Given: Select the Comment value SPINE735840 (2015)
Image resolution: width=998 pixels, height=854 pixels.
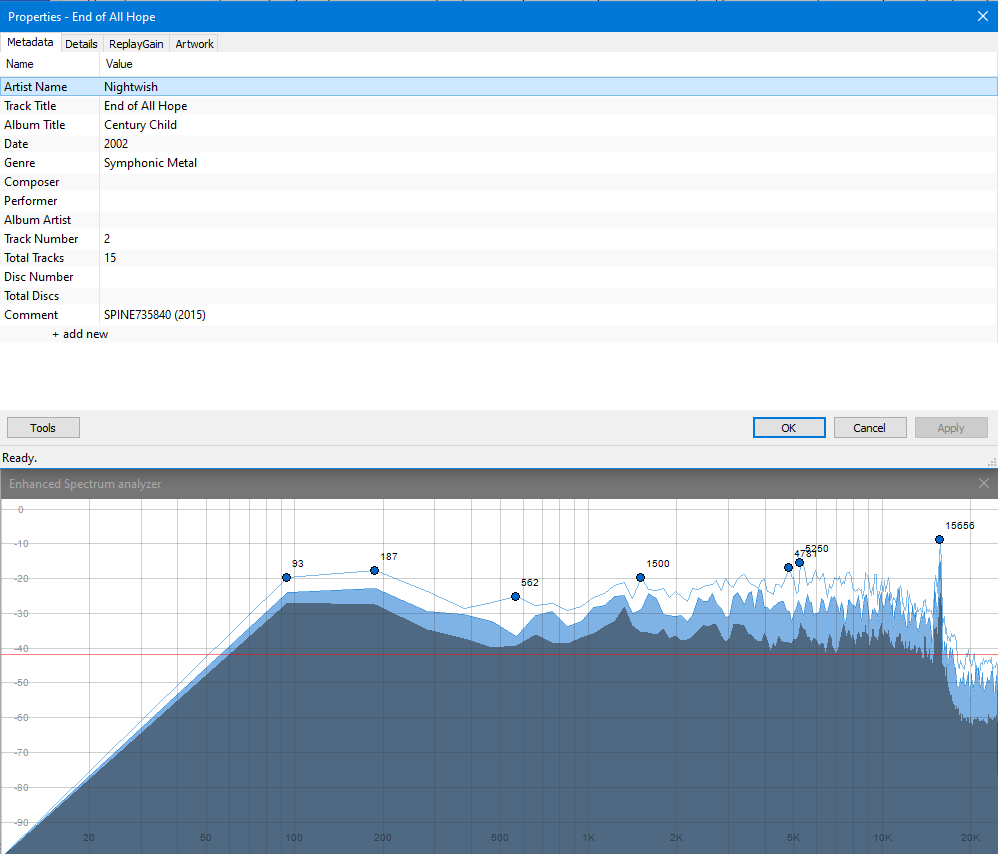Looking at the screenshot, I should [155, 315].
